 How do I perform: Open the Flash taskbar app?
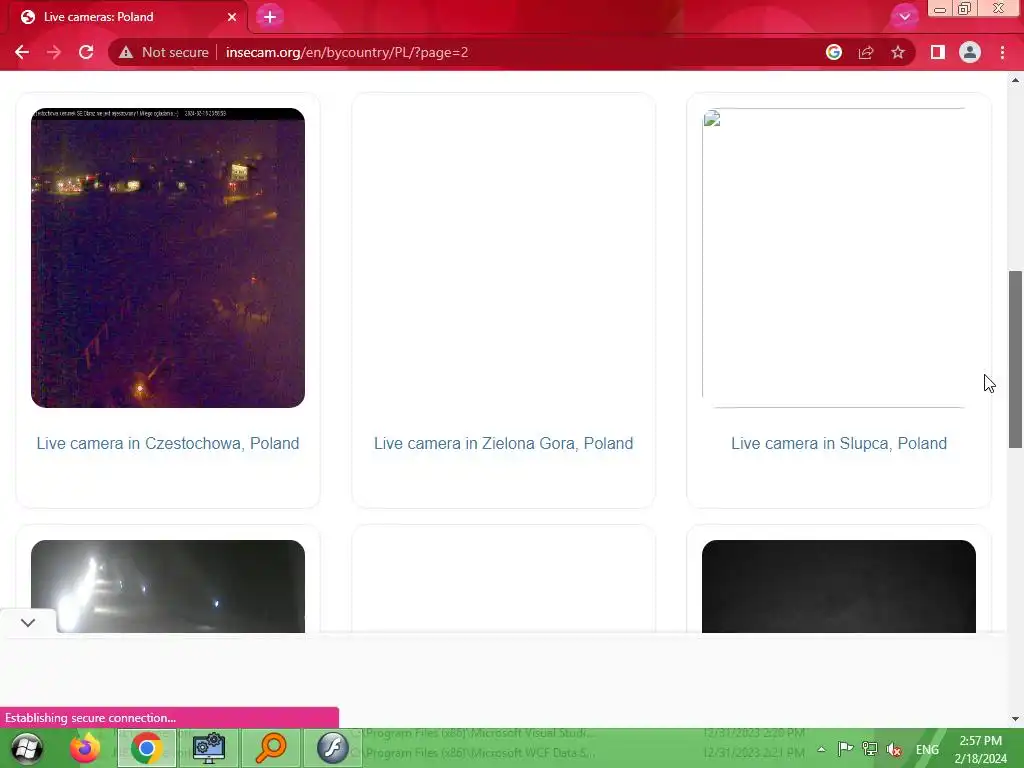coord(332,748)
